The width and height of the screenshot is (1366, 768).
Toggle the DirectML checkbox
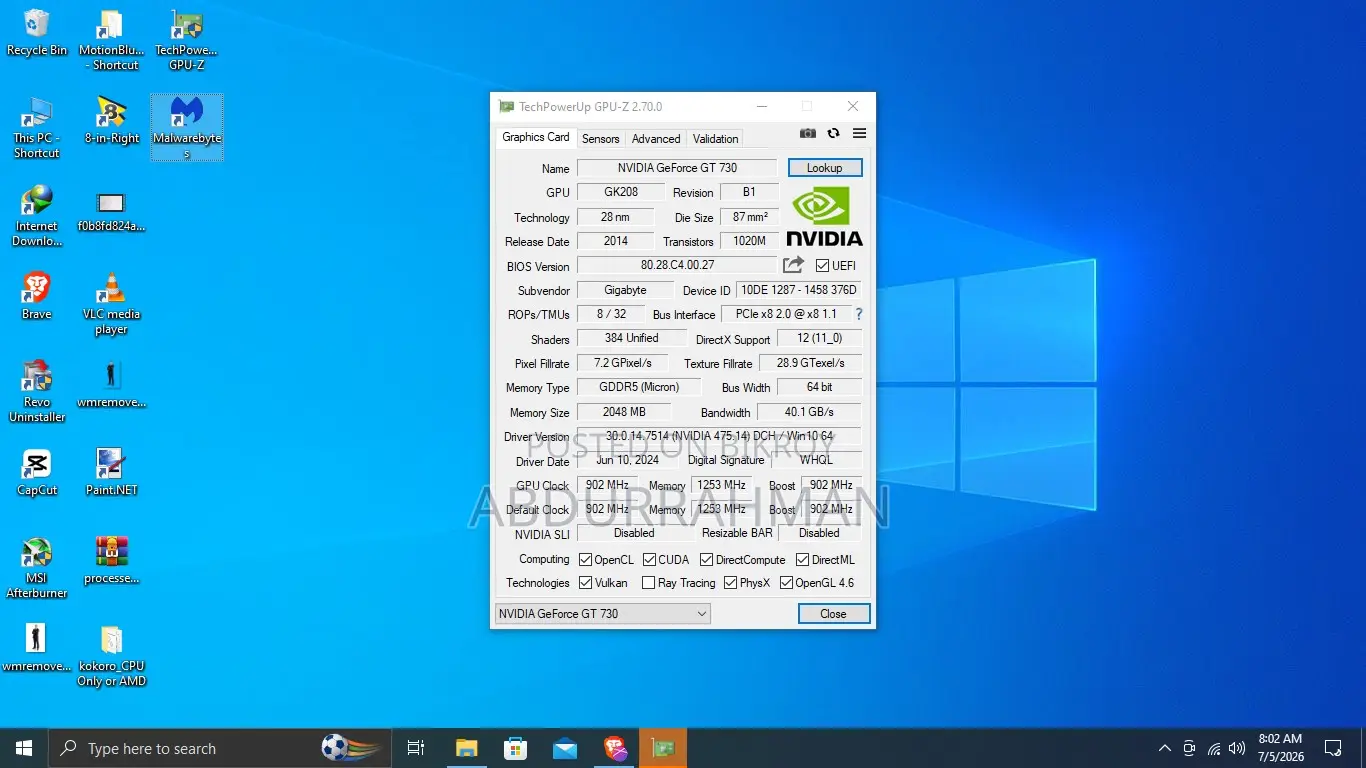coord(803,560)
